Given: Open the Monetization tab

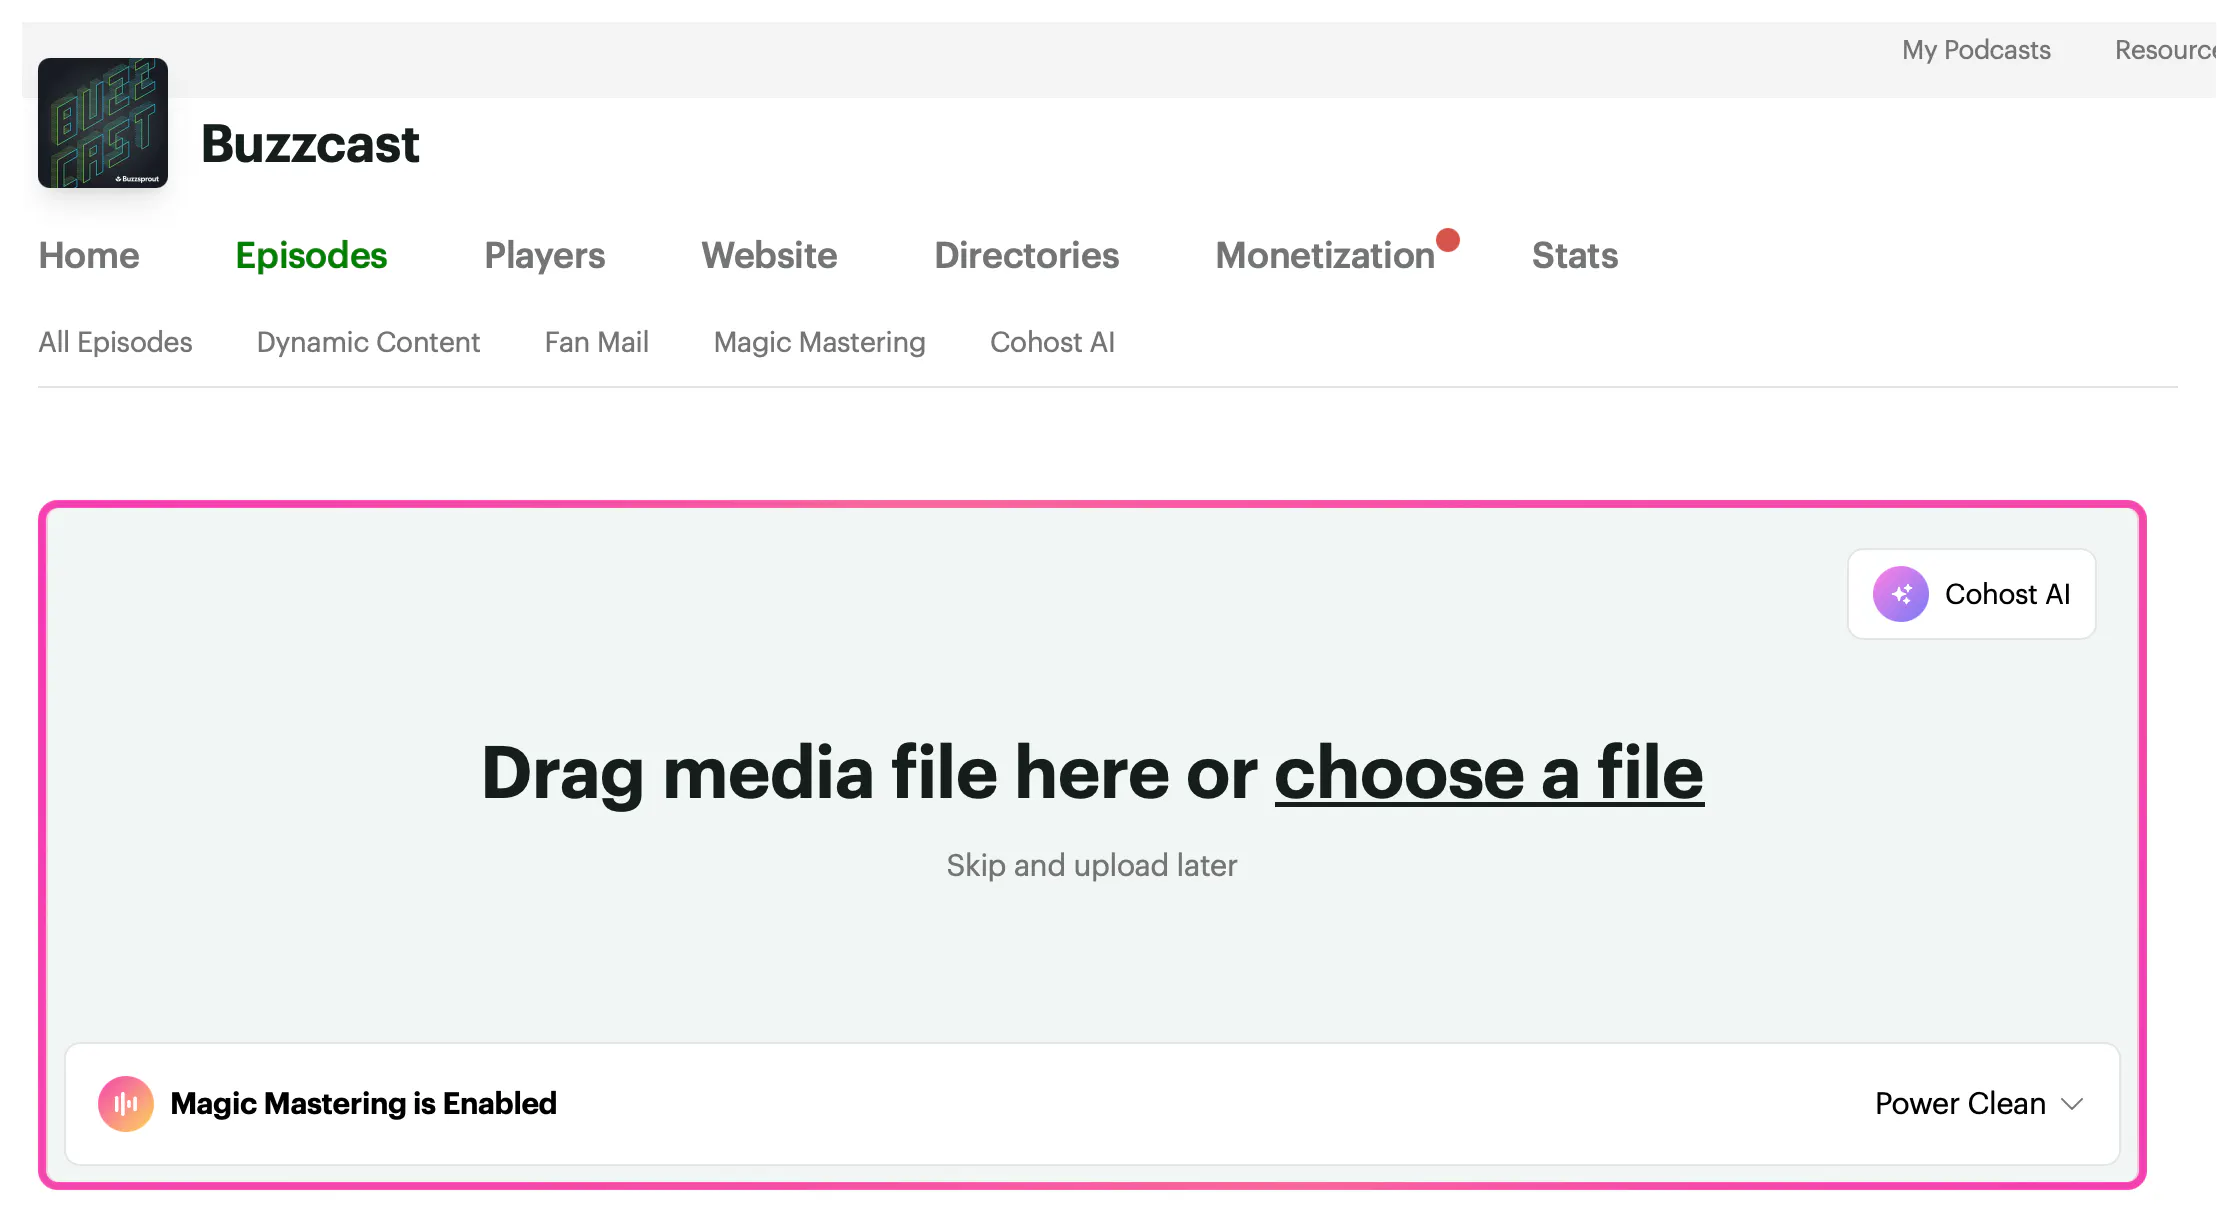Looking at the screenshot, I should click(x=1325, y=256).
